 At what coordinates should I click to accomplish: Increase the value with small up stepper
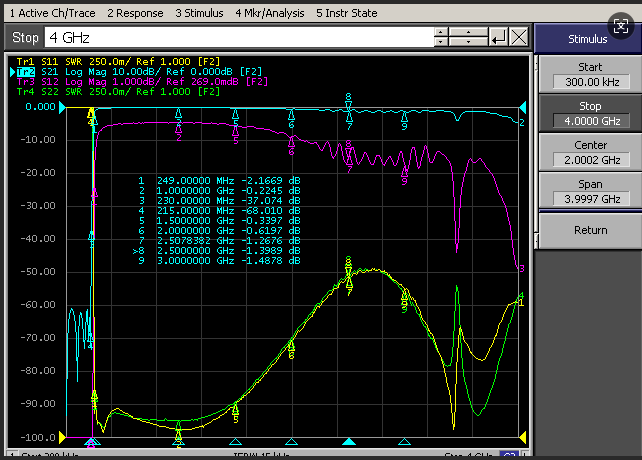441,32
